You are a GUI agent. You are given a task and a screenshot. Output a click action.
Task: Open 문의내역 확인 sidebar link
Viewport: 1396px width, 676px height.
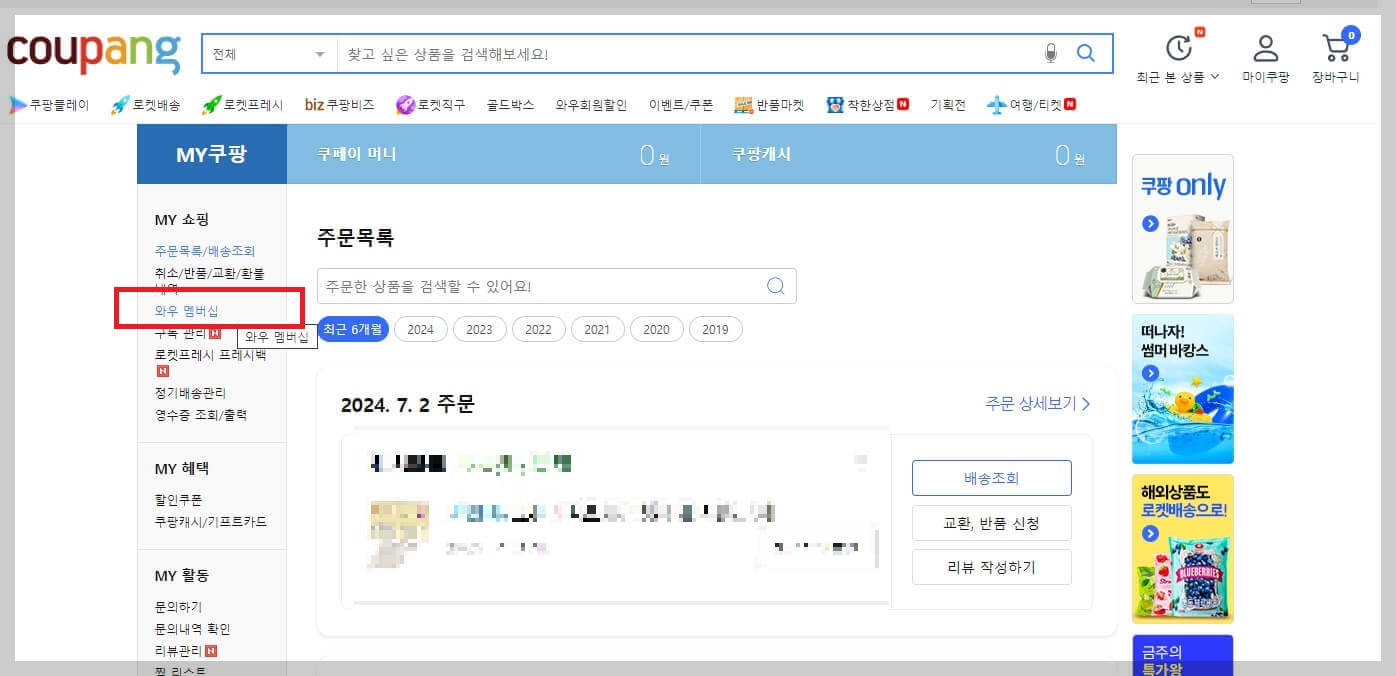point(192,629)
